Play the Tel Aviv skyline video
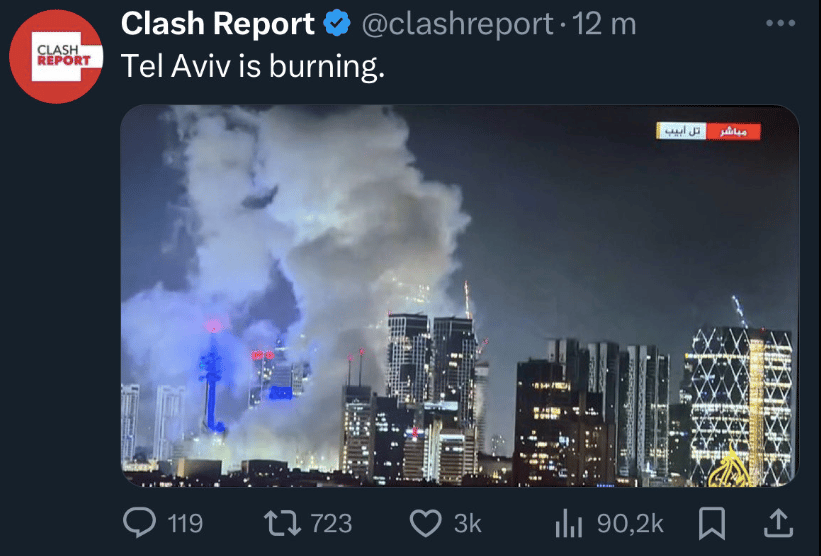This screenshot has height=556, width=821. tap(460, 296)
